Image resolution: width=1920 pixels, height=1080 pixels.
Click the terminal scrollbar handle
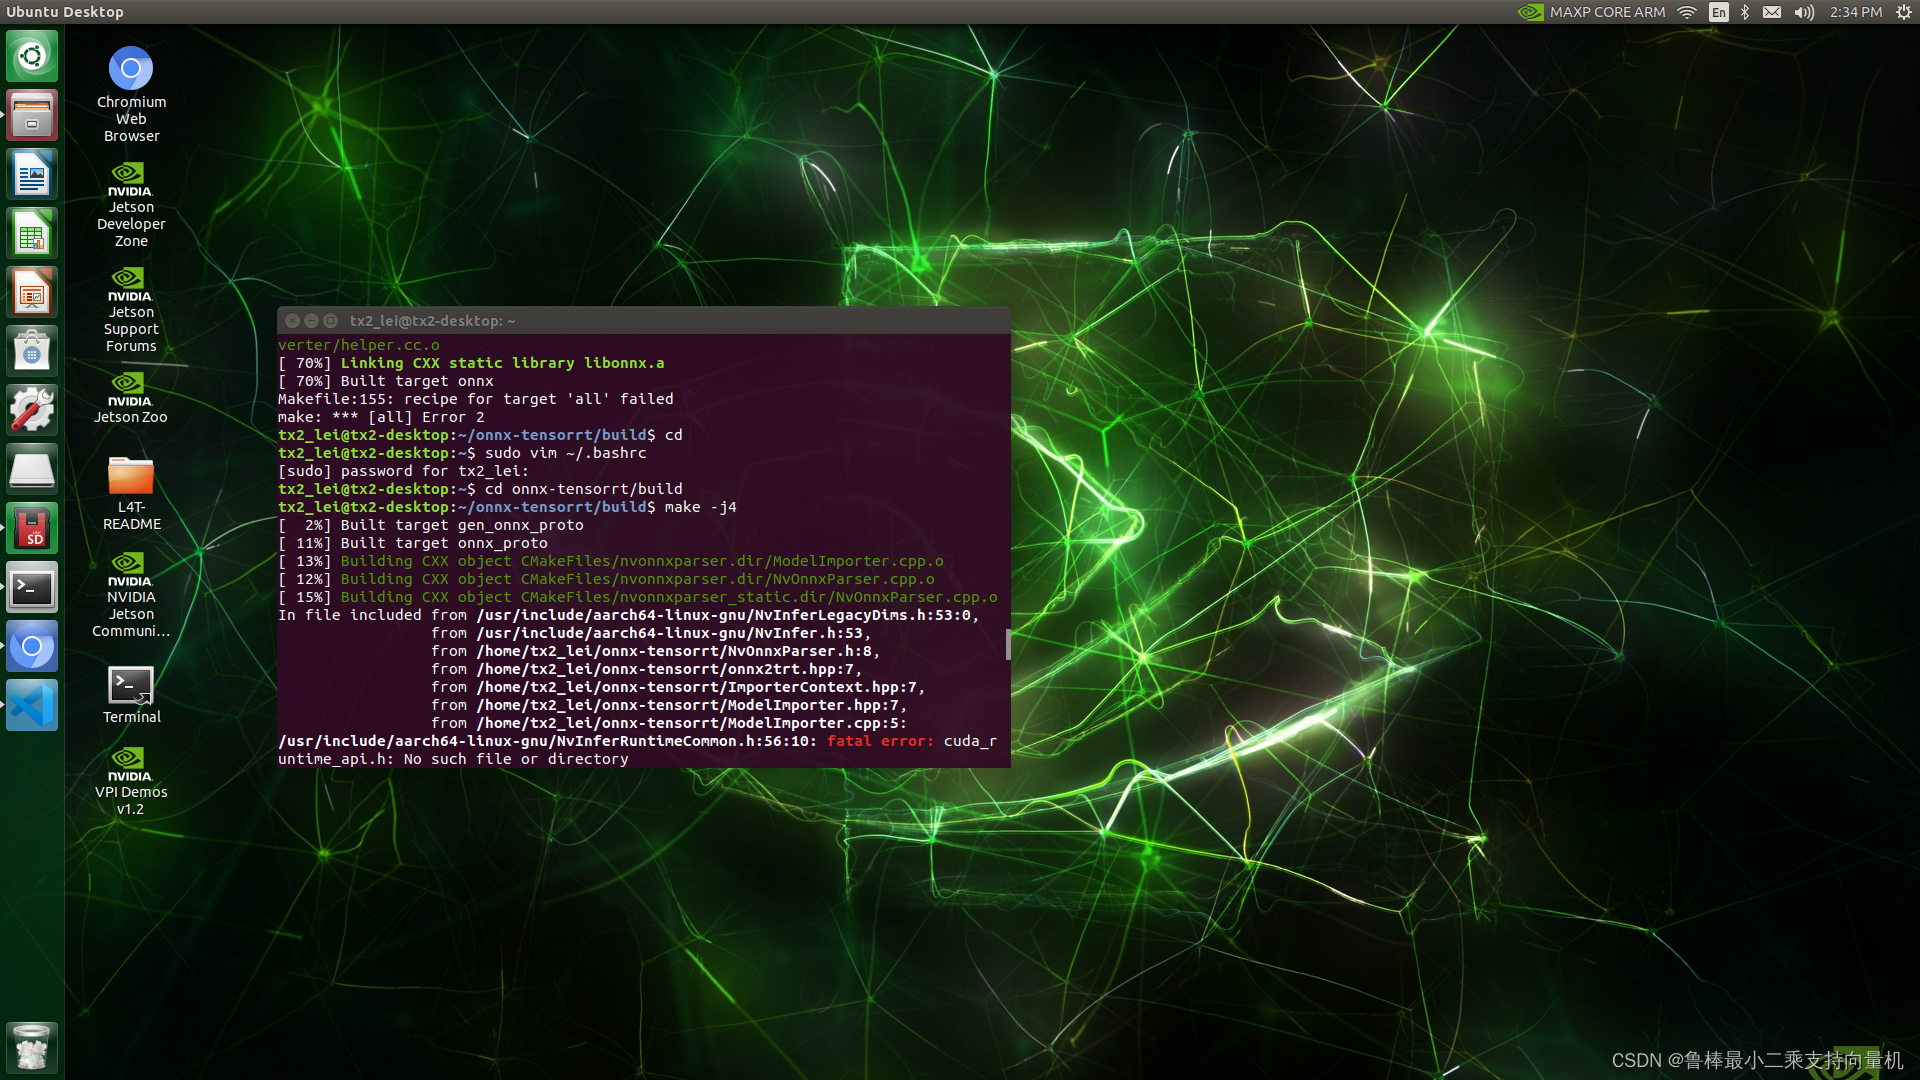pos(1007,645)
